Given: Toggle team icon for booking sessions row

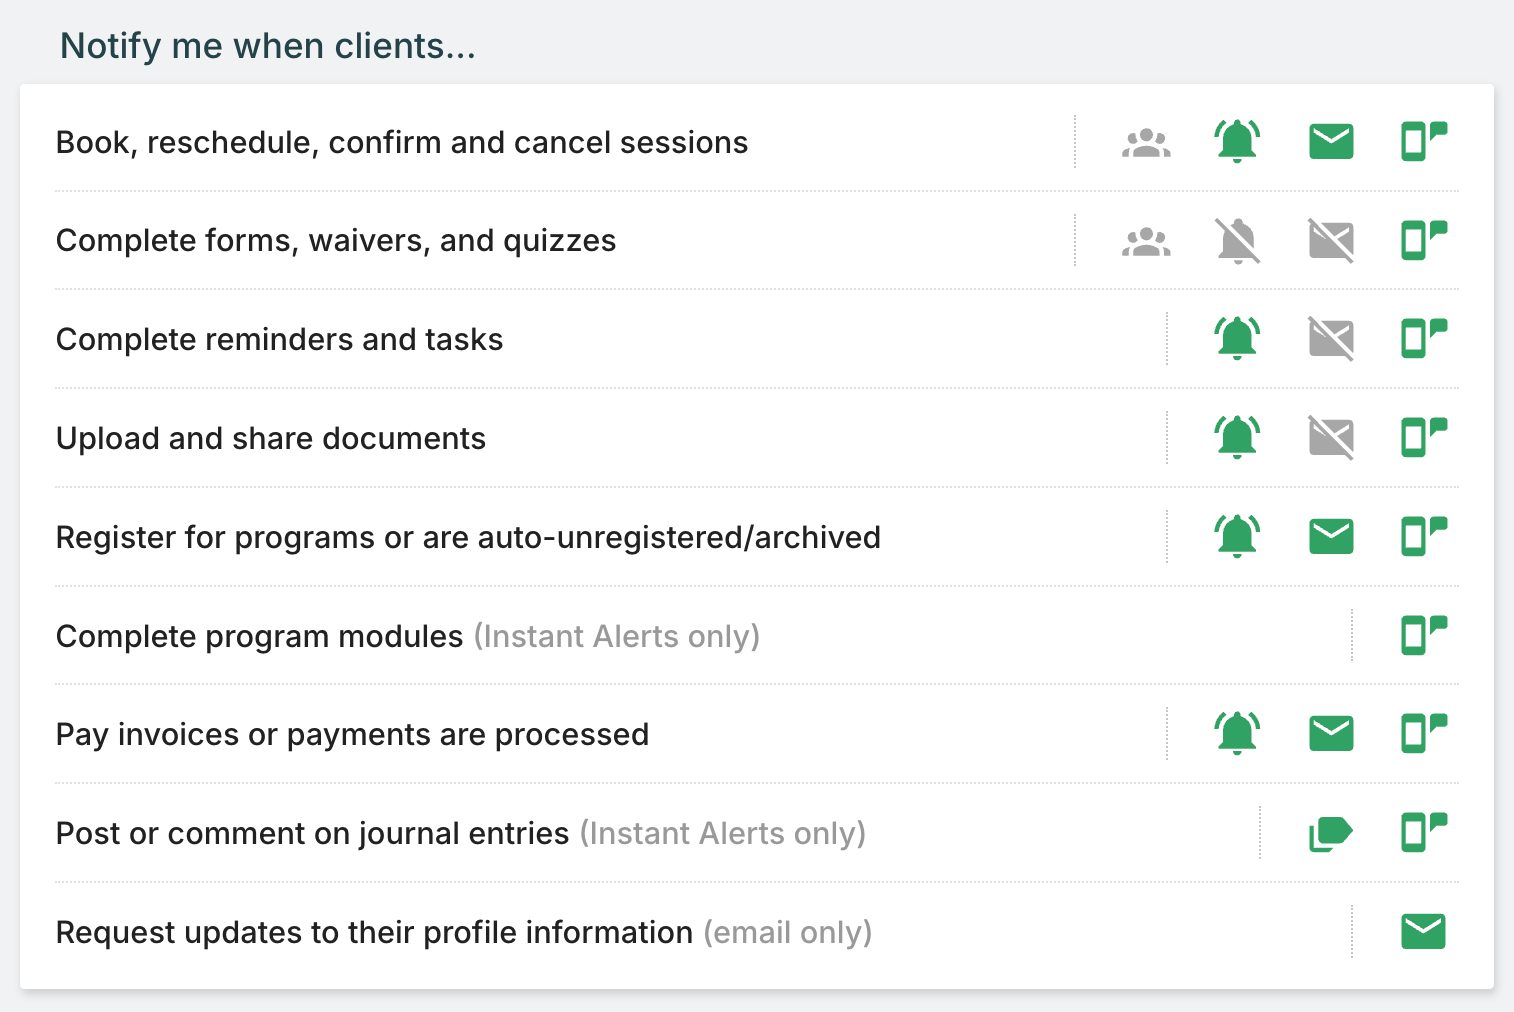Looking at the screenshot, I should (x=1146, y=143).
